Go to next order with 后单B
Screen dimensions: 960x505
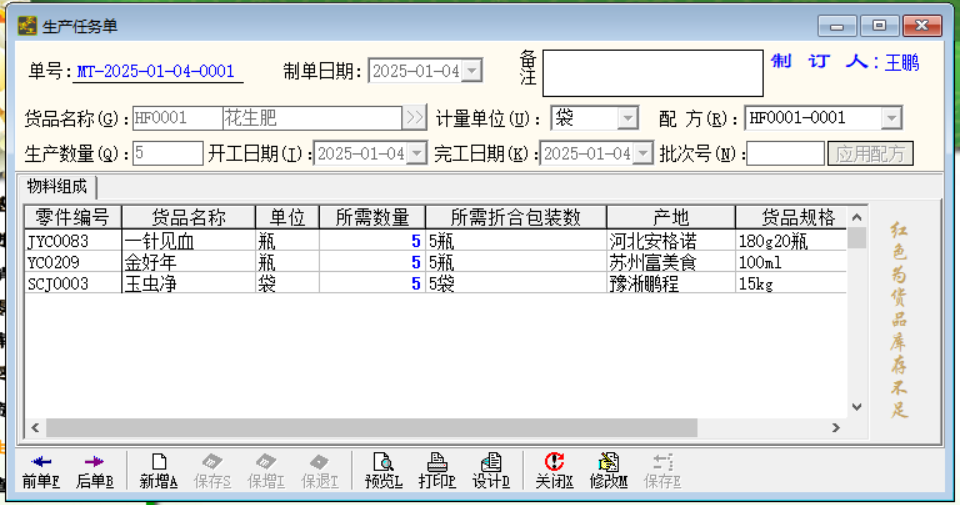coord(94,471)
